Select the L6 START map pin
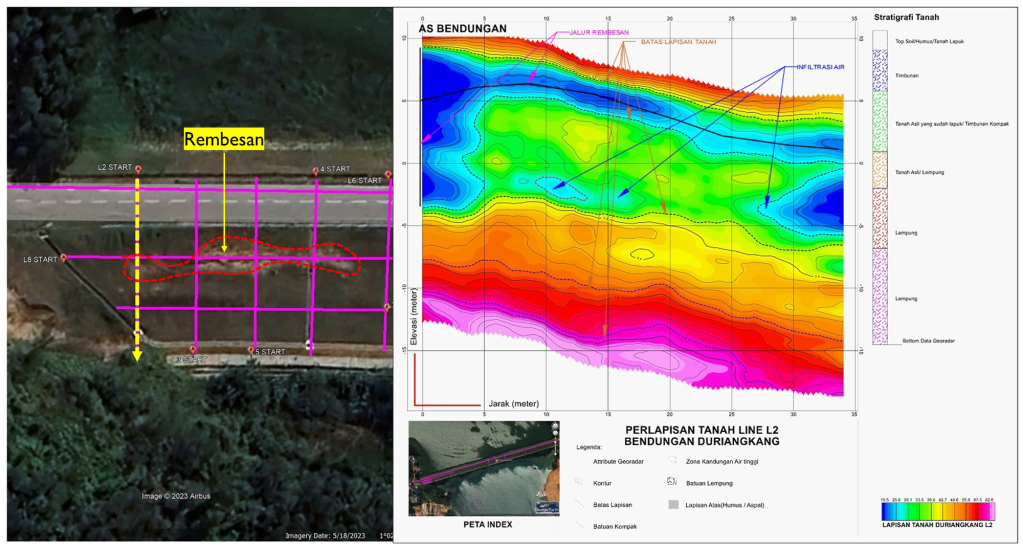 pyautogui.click(x=388, y=176)
